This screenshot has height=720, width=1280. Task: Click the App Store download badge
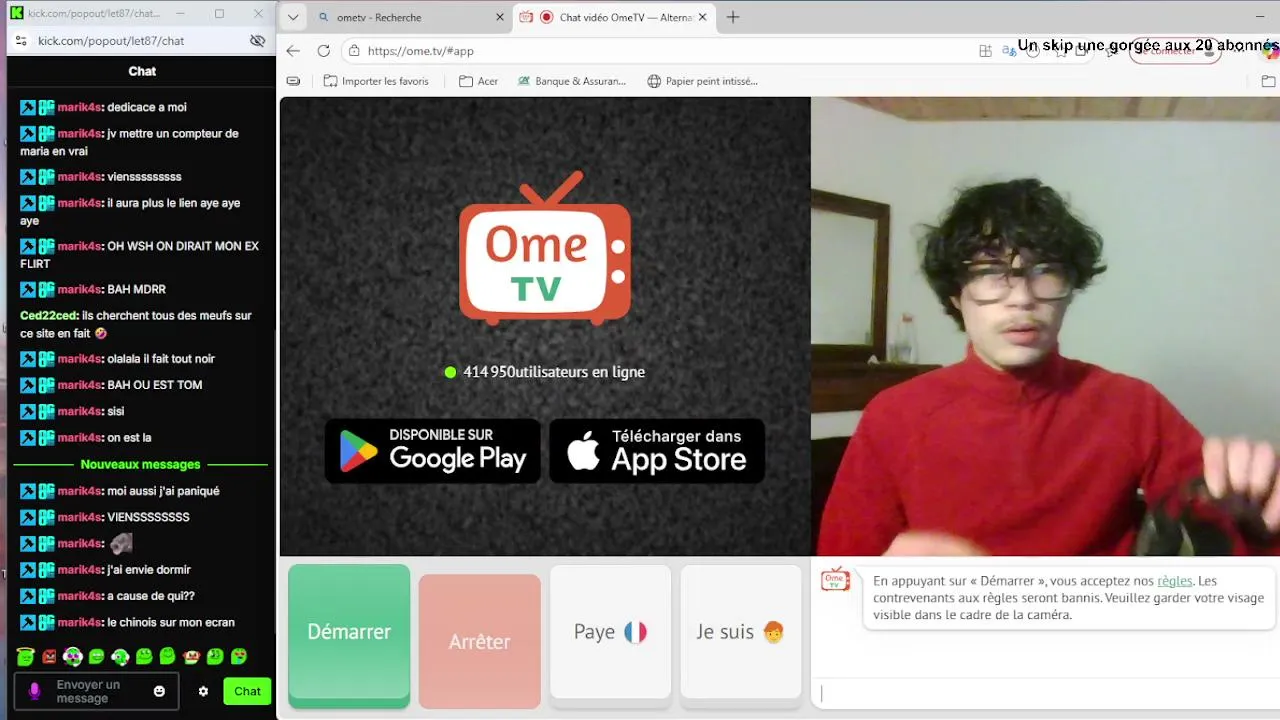click(x=657, y=451)
